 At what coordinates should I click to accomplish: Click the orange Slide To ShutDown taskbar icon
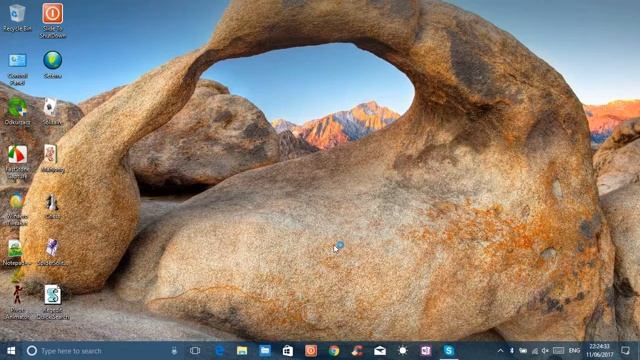311,351
